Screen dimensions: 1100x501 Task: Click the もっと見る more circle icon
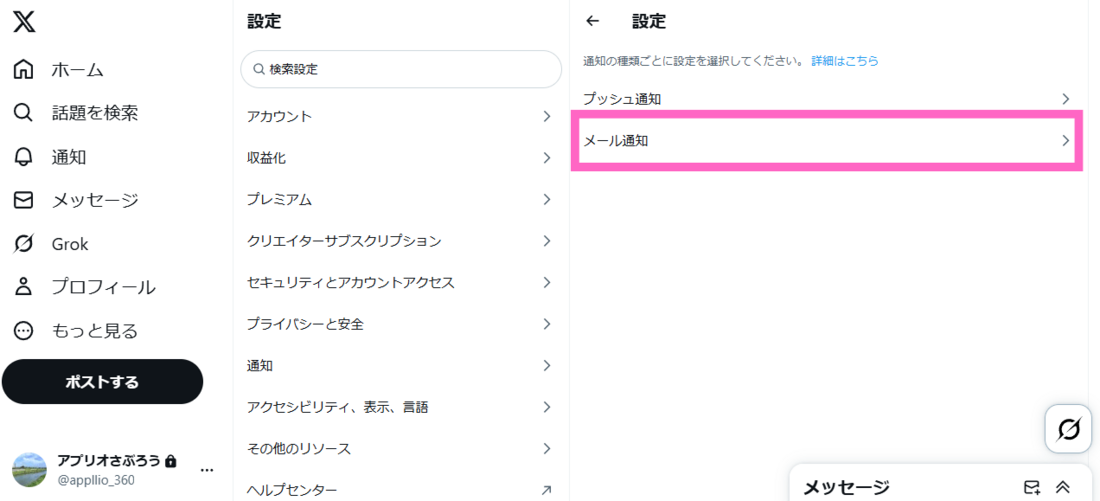[x=24, y=330]
